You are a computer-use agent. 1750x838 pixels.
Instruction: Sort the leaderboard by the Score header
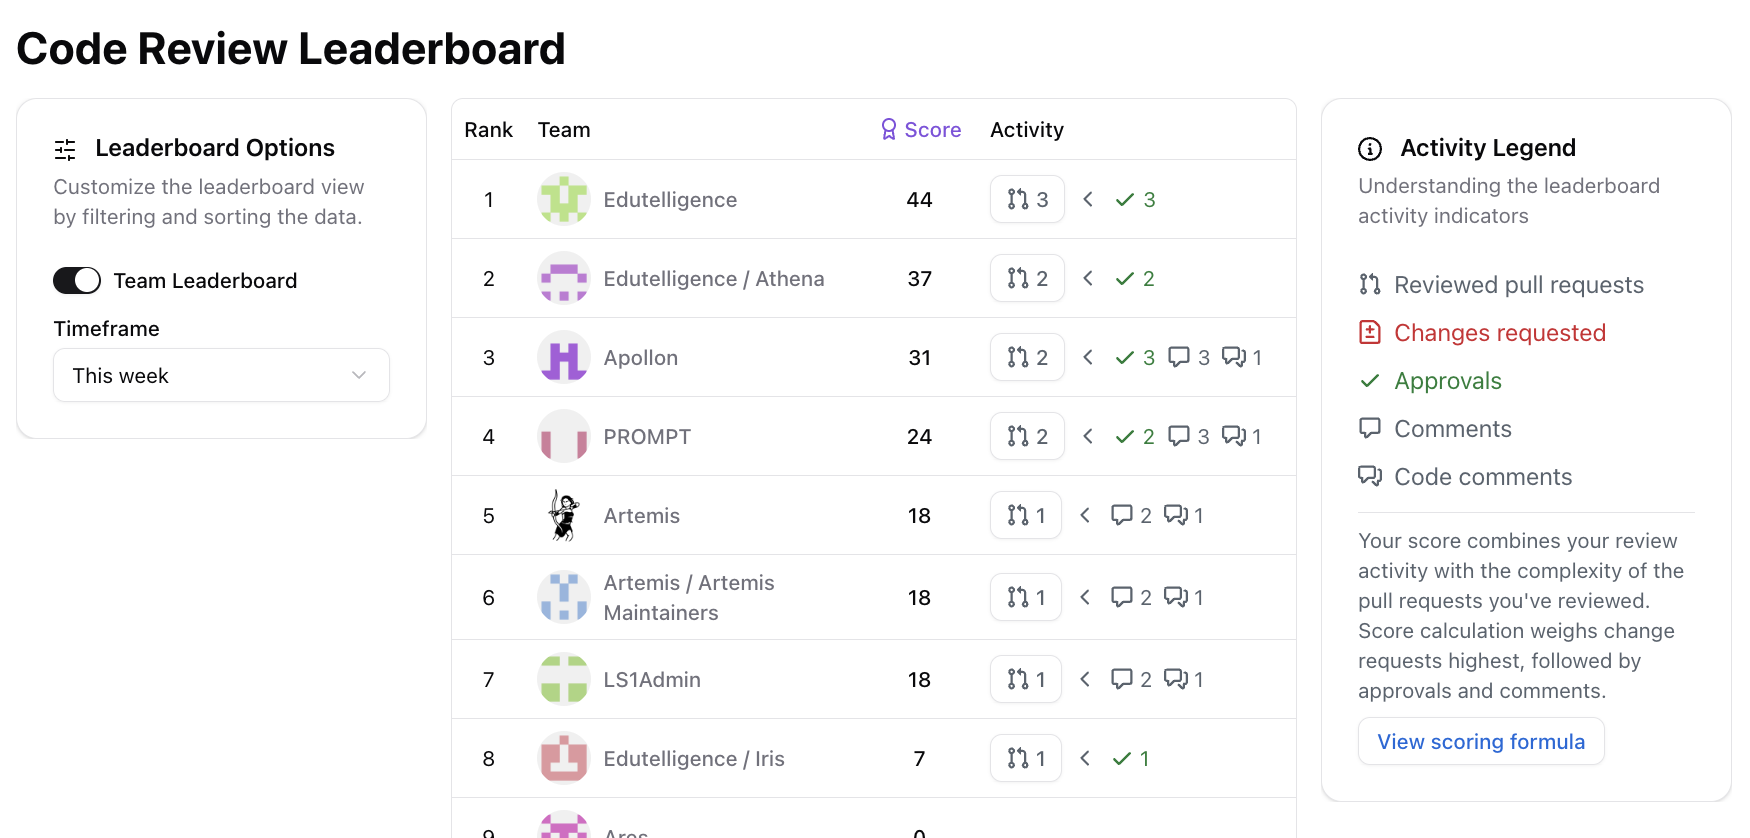click(x=932, y=129)
